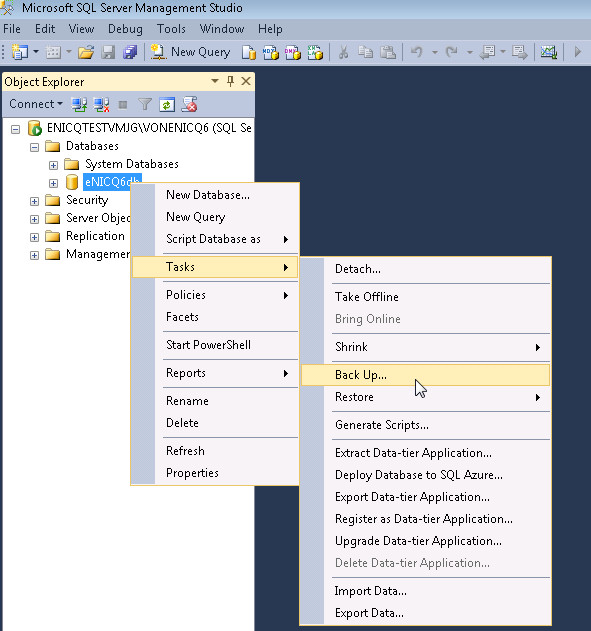This screenshot has height=631, width=591.
Task: Open the Policies submenu
Action: 215,295
